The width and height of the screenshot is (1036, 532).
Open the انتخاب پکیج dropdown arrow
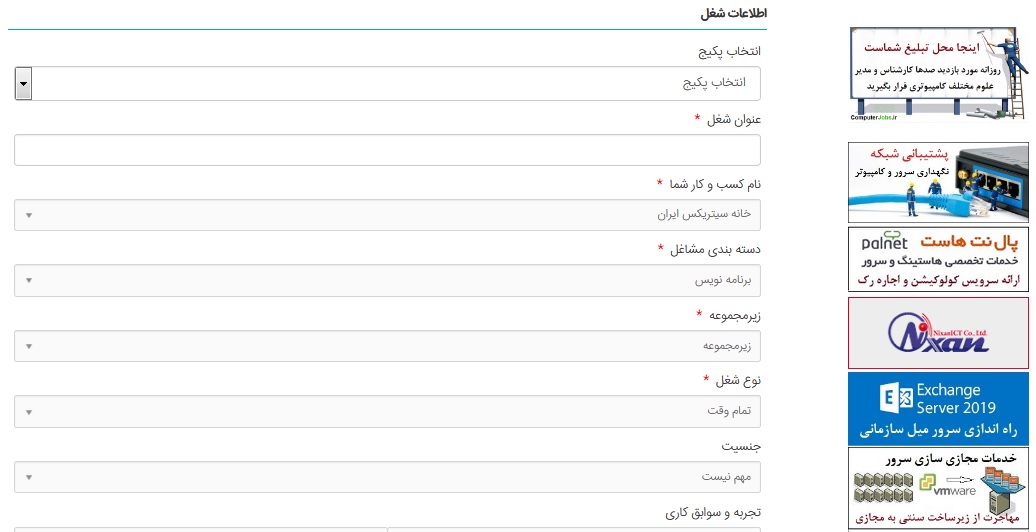coord(24,84)
